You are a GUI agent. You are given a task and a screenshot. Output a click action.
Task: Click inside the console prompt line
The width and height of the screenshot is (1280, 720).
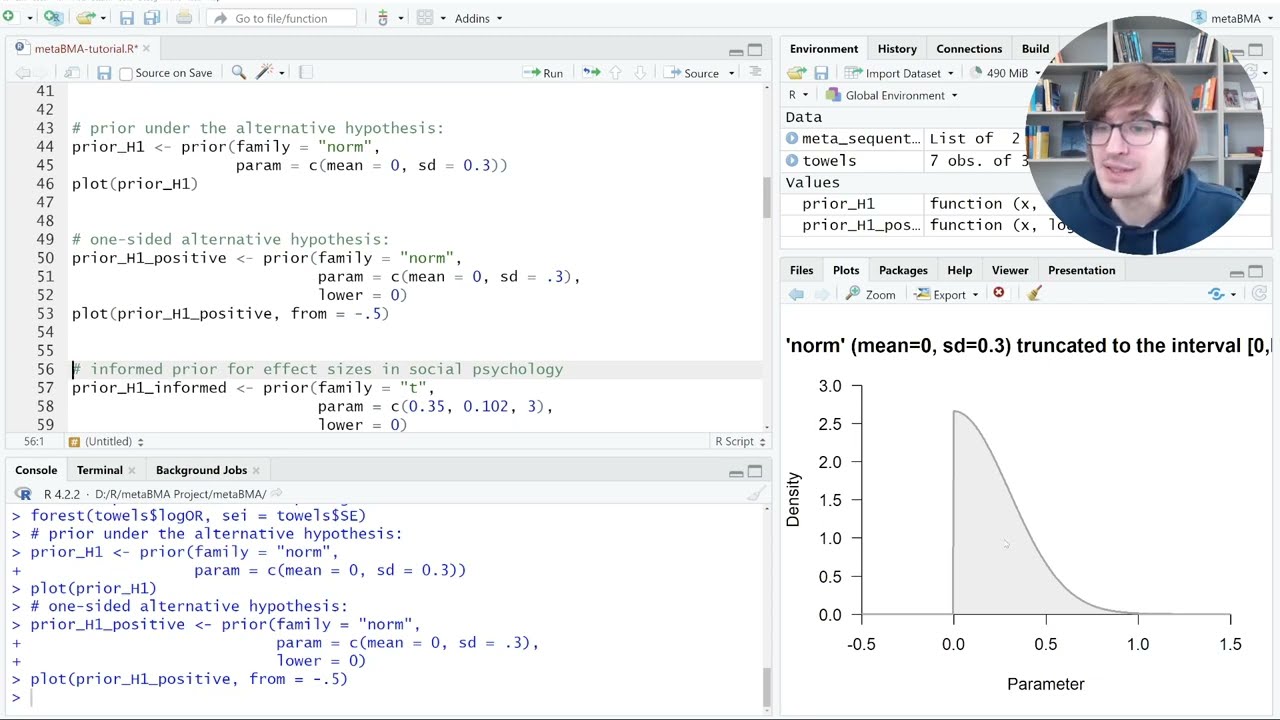pos(390,697)
